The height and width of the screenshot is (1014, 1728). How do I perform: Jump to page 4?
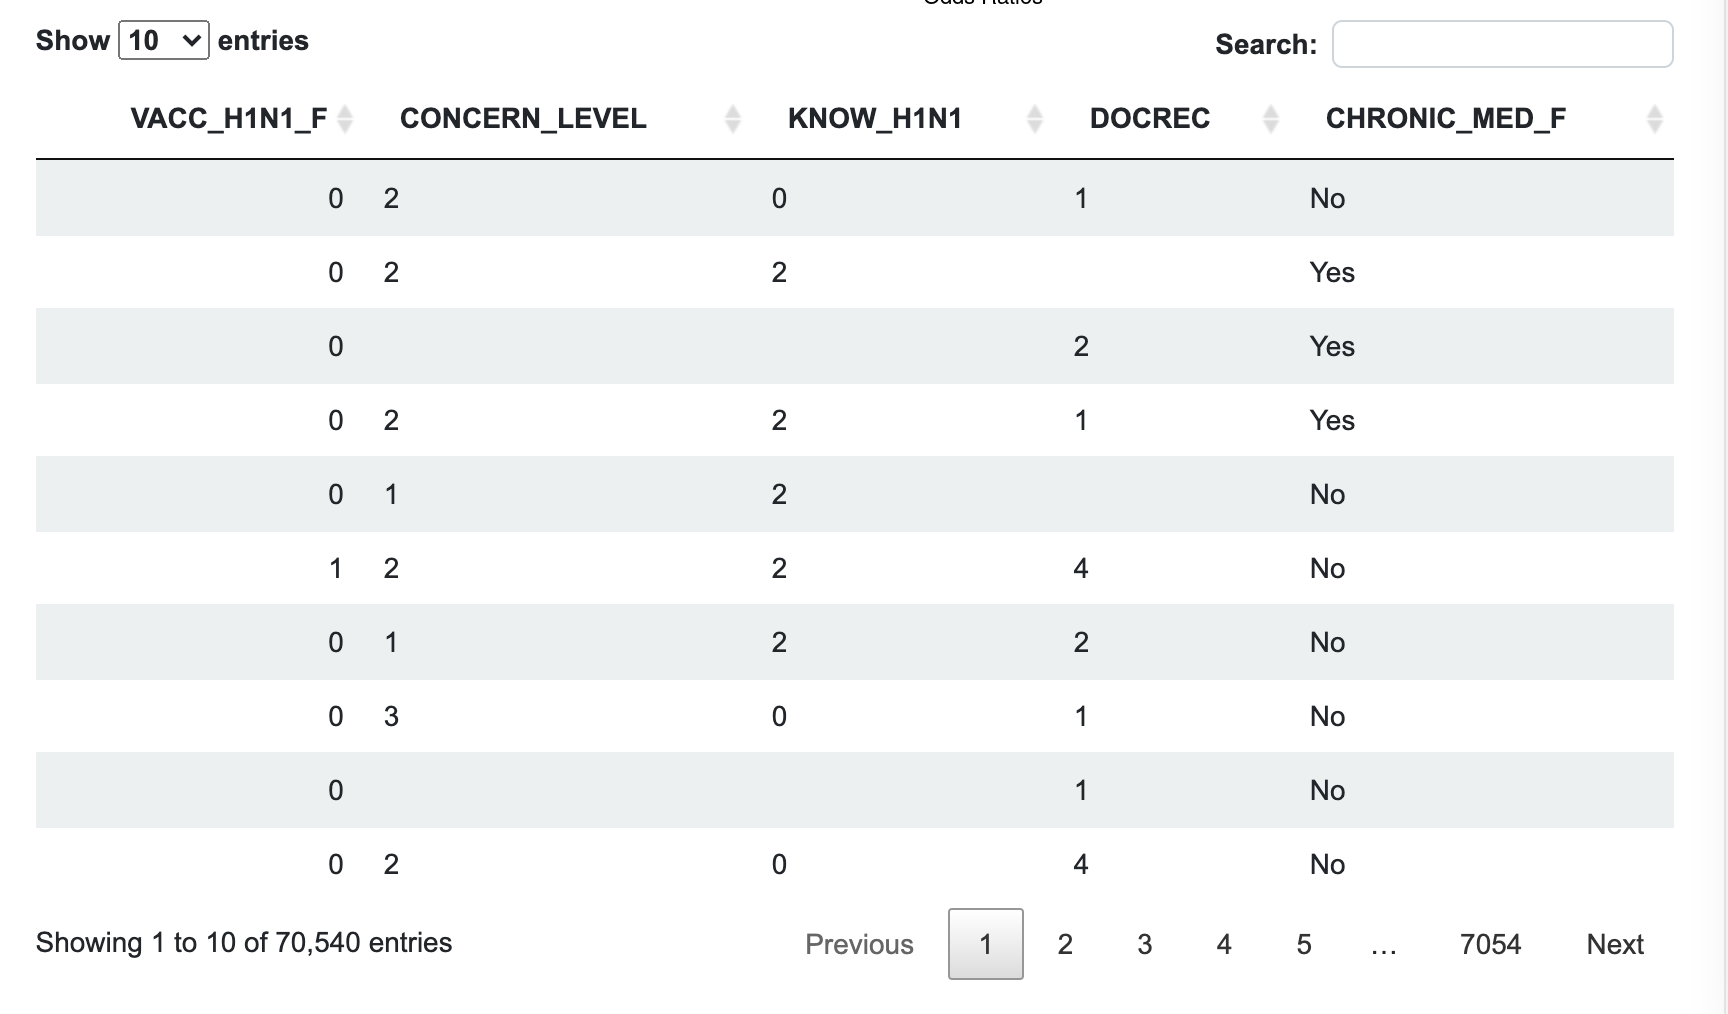1224,944
